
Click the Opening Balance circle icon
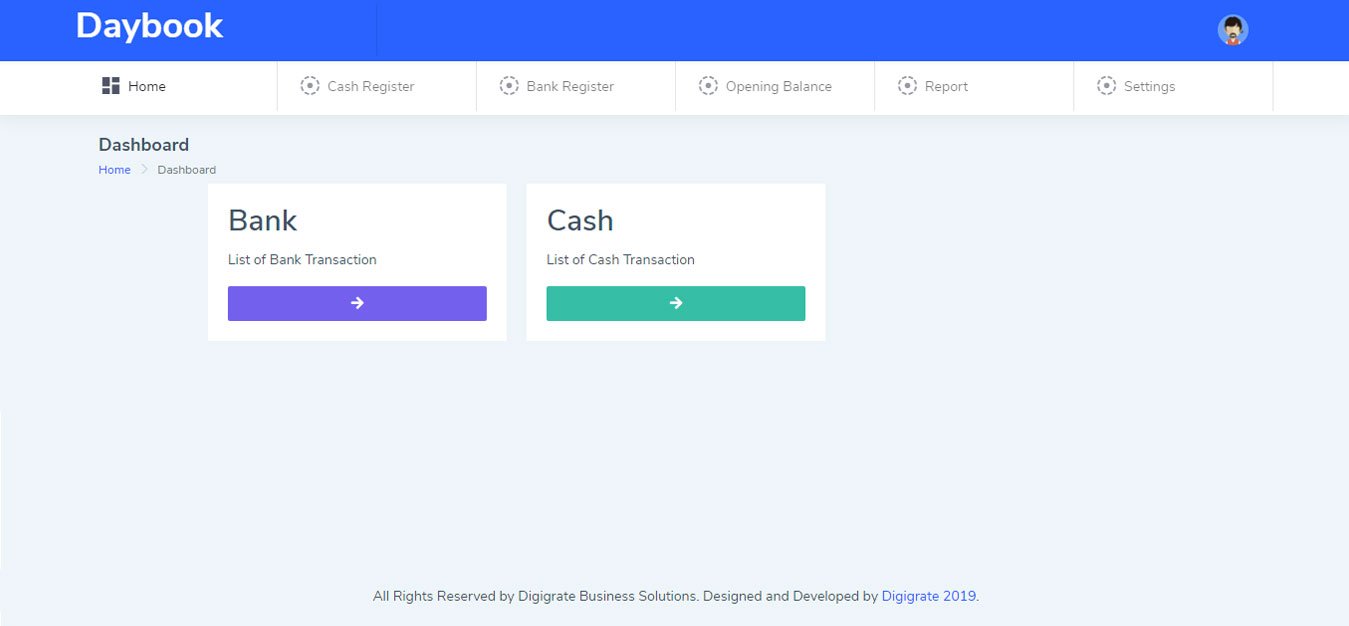point(708,86)
